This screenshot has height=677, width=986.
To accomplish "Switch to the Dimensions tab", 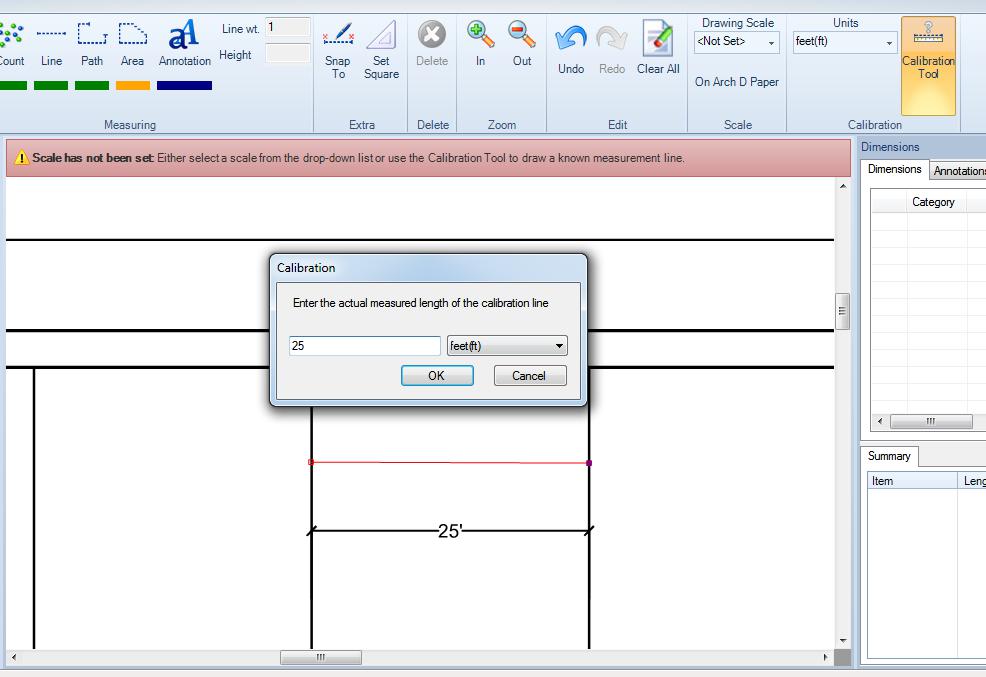I will (x=894, y=169).
